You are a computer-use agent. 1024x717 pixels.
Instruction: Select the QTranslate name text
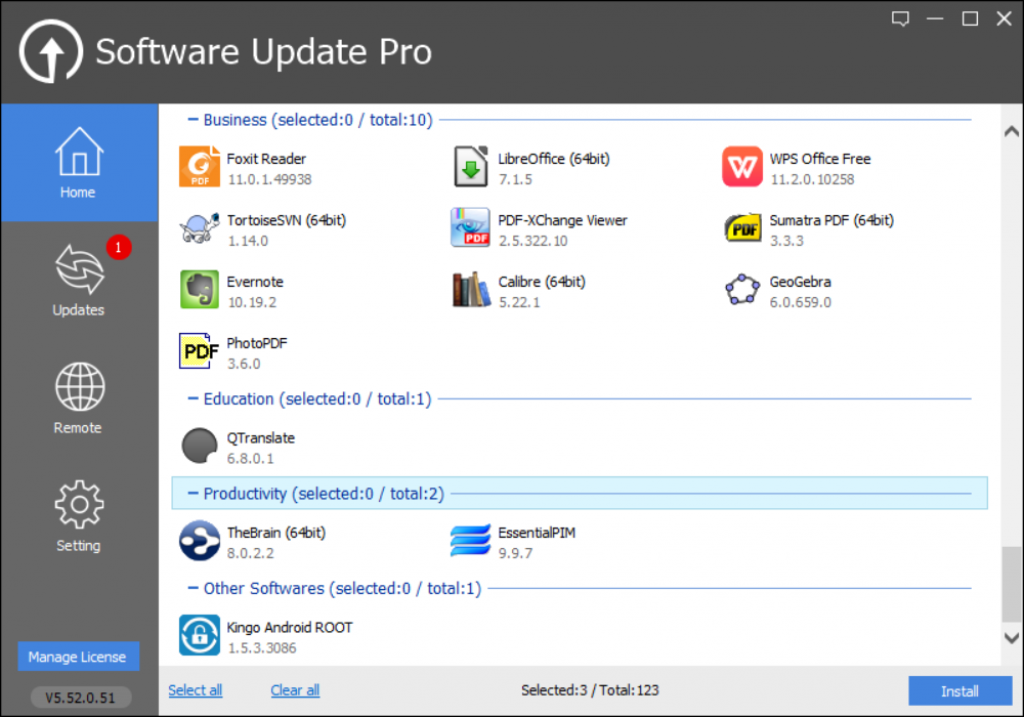tap(261, 438)
